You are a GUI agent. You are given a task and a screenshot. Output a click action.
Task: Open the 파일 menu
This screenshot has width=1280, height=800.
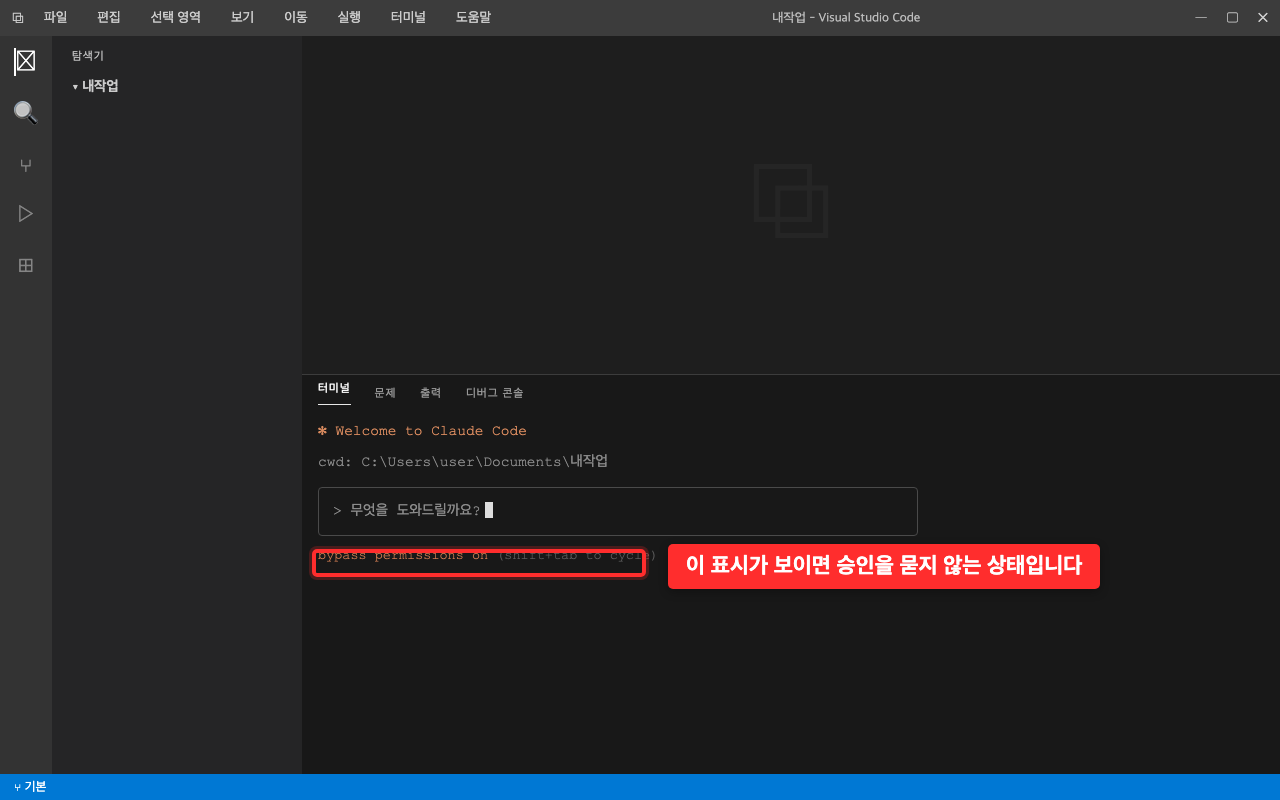pos(55,17)
